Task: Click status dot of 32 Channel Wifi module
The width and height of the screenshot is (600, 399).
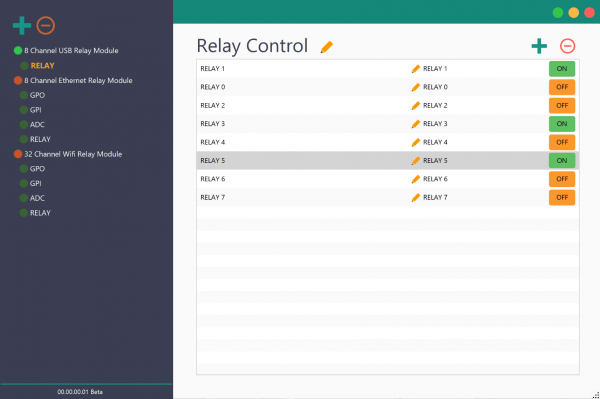Action: coord(18,154)
